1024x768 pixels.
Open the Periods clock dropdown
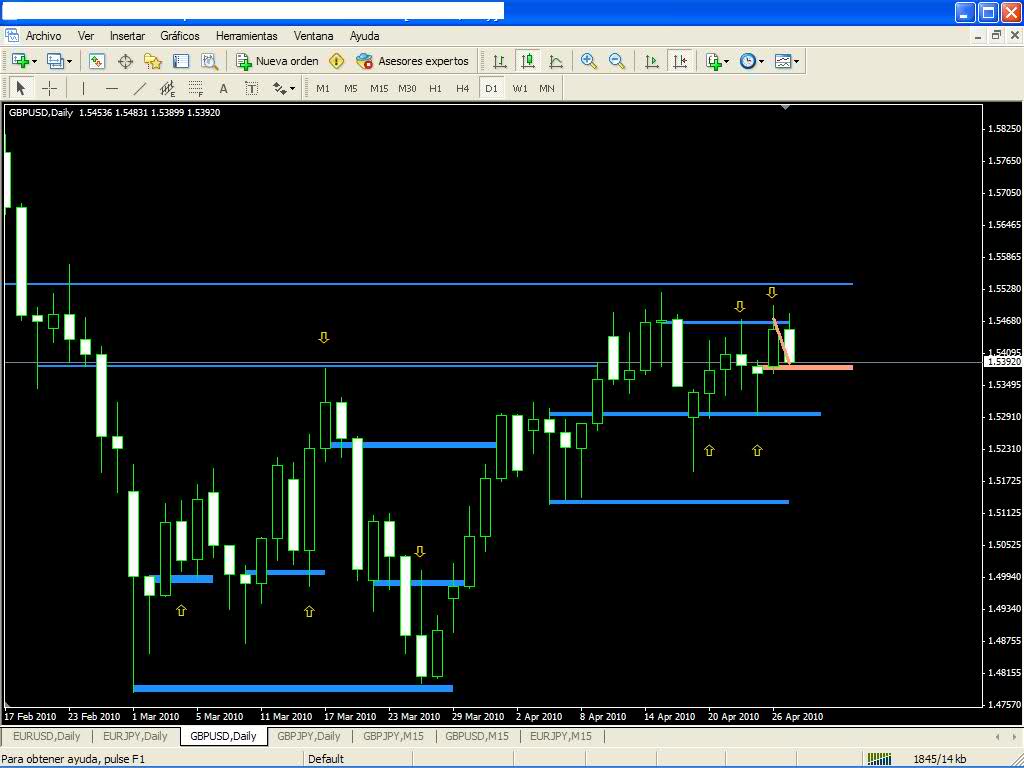(752, 61)
